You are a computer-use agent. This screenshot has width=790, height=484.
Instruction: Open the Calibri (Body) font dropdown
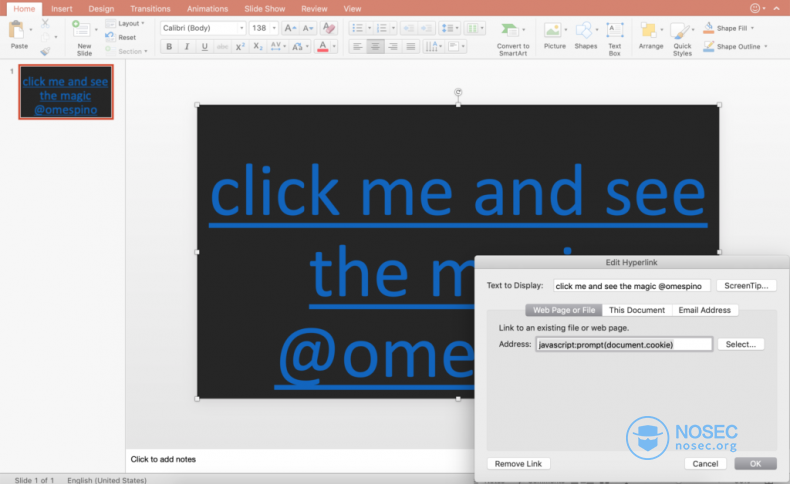[x=241, y=28]
